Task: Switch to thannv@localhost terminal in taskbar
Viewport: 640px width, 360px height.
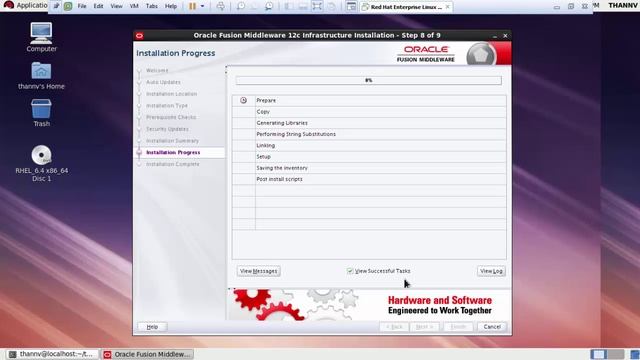Action: pyautogui.click(x=52, y=354)
